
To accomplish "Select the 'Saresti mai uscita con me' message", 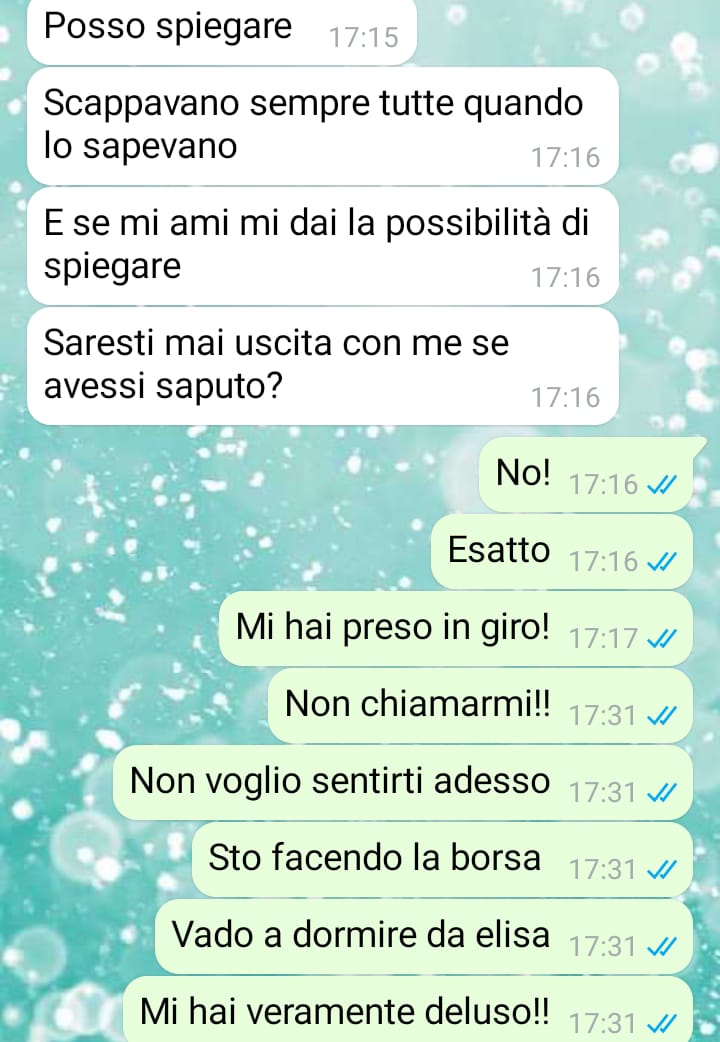I will [x=322, y=366].
